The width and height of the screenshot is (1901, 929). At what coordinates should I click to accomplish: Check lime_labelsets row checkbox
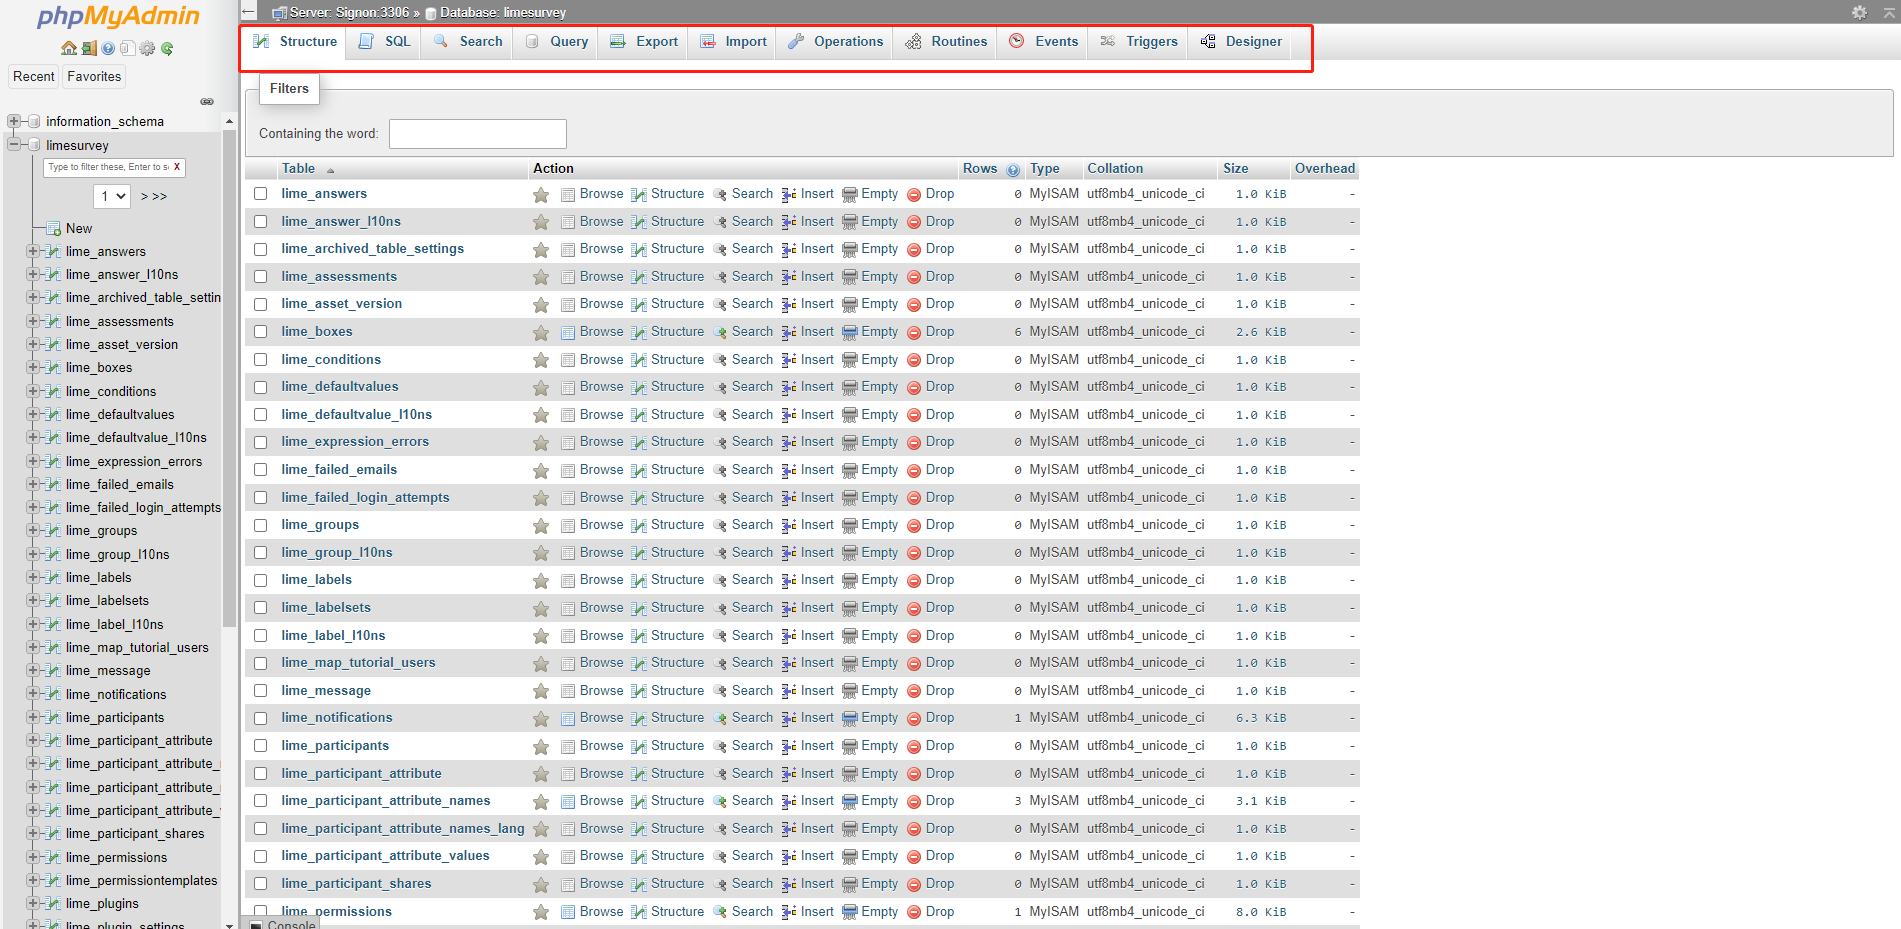click(x=261, y=608)
